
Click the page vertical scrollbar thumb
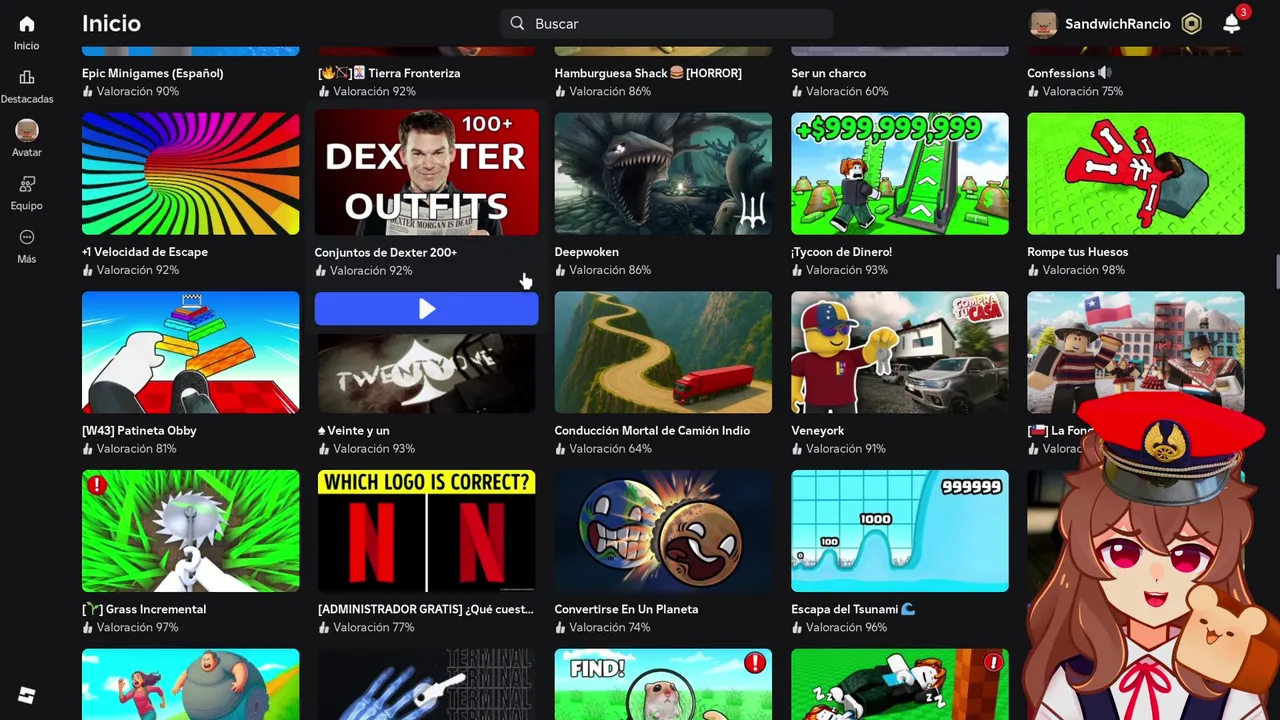(x=1276, y=271)
